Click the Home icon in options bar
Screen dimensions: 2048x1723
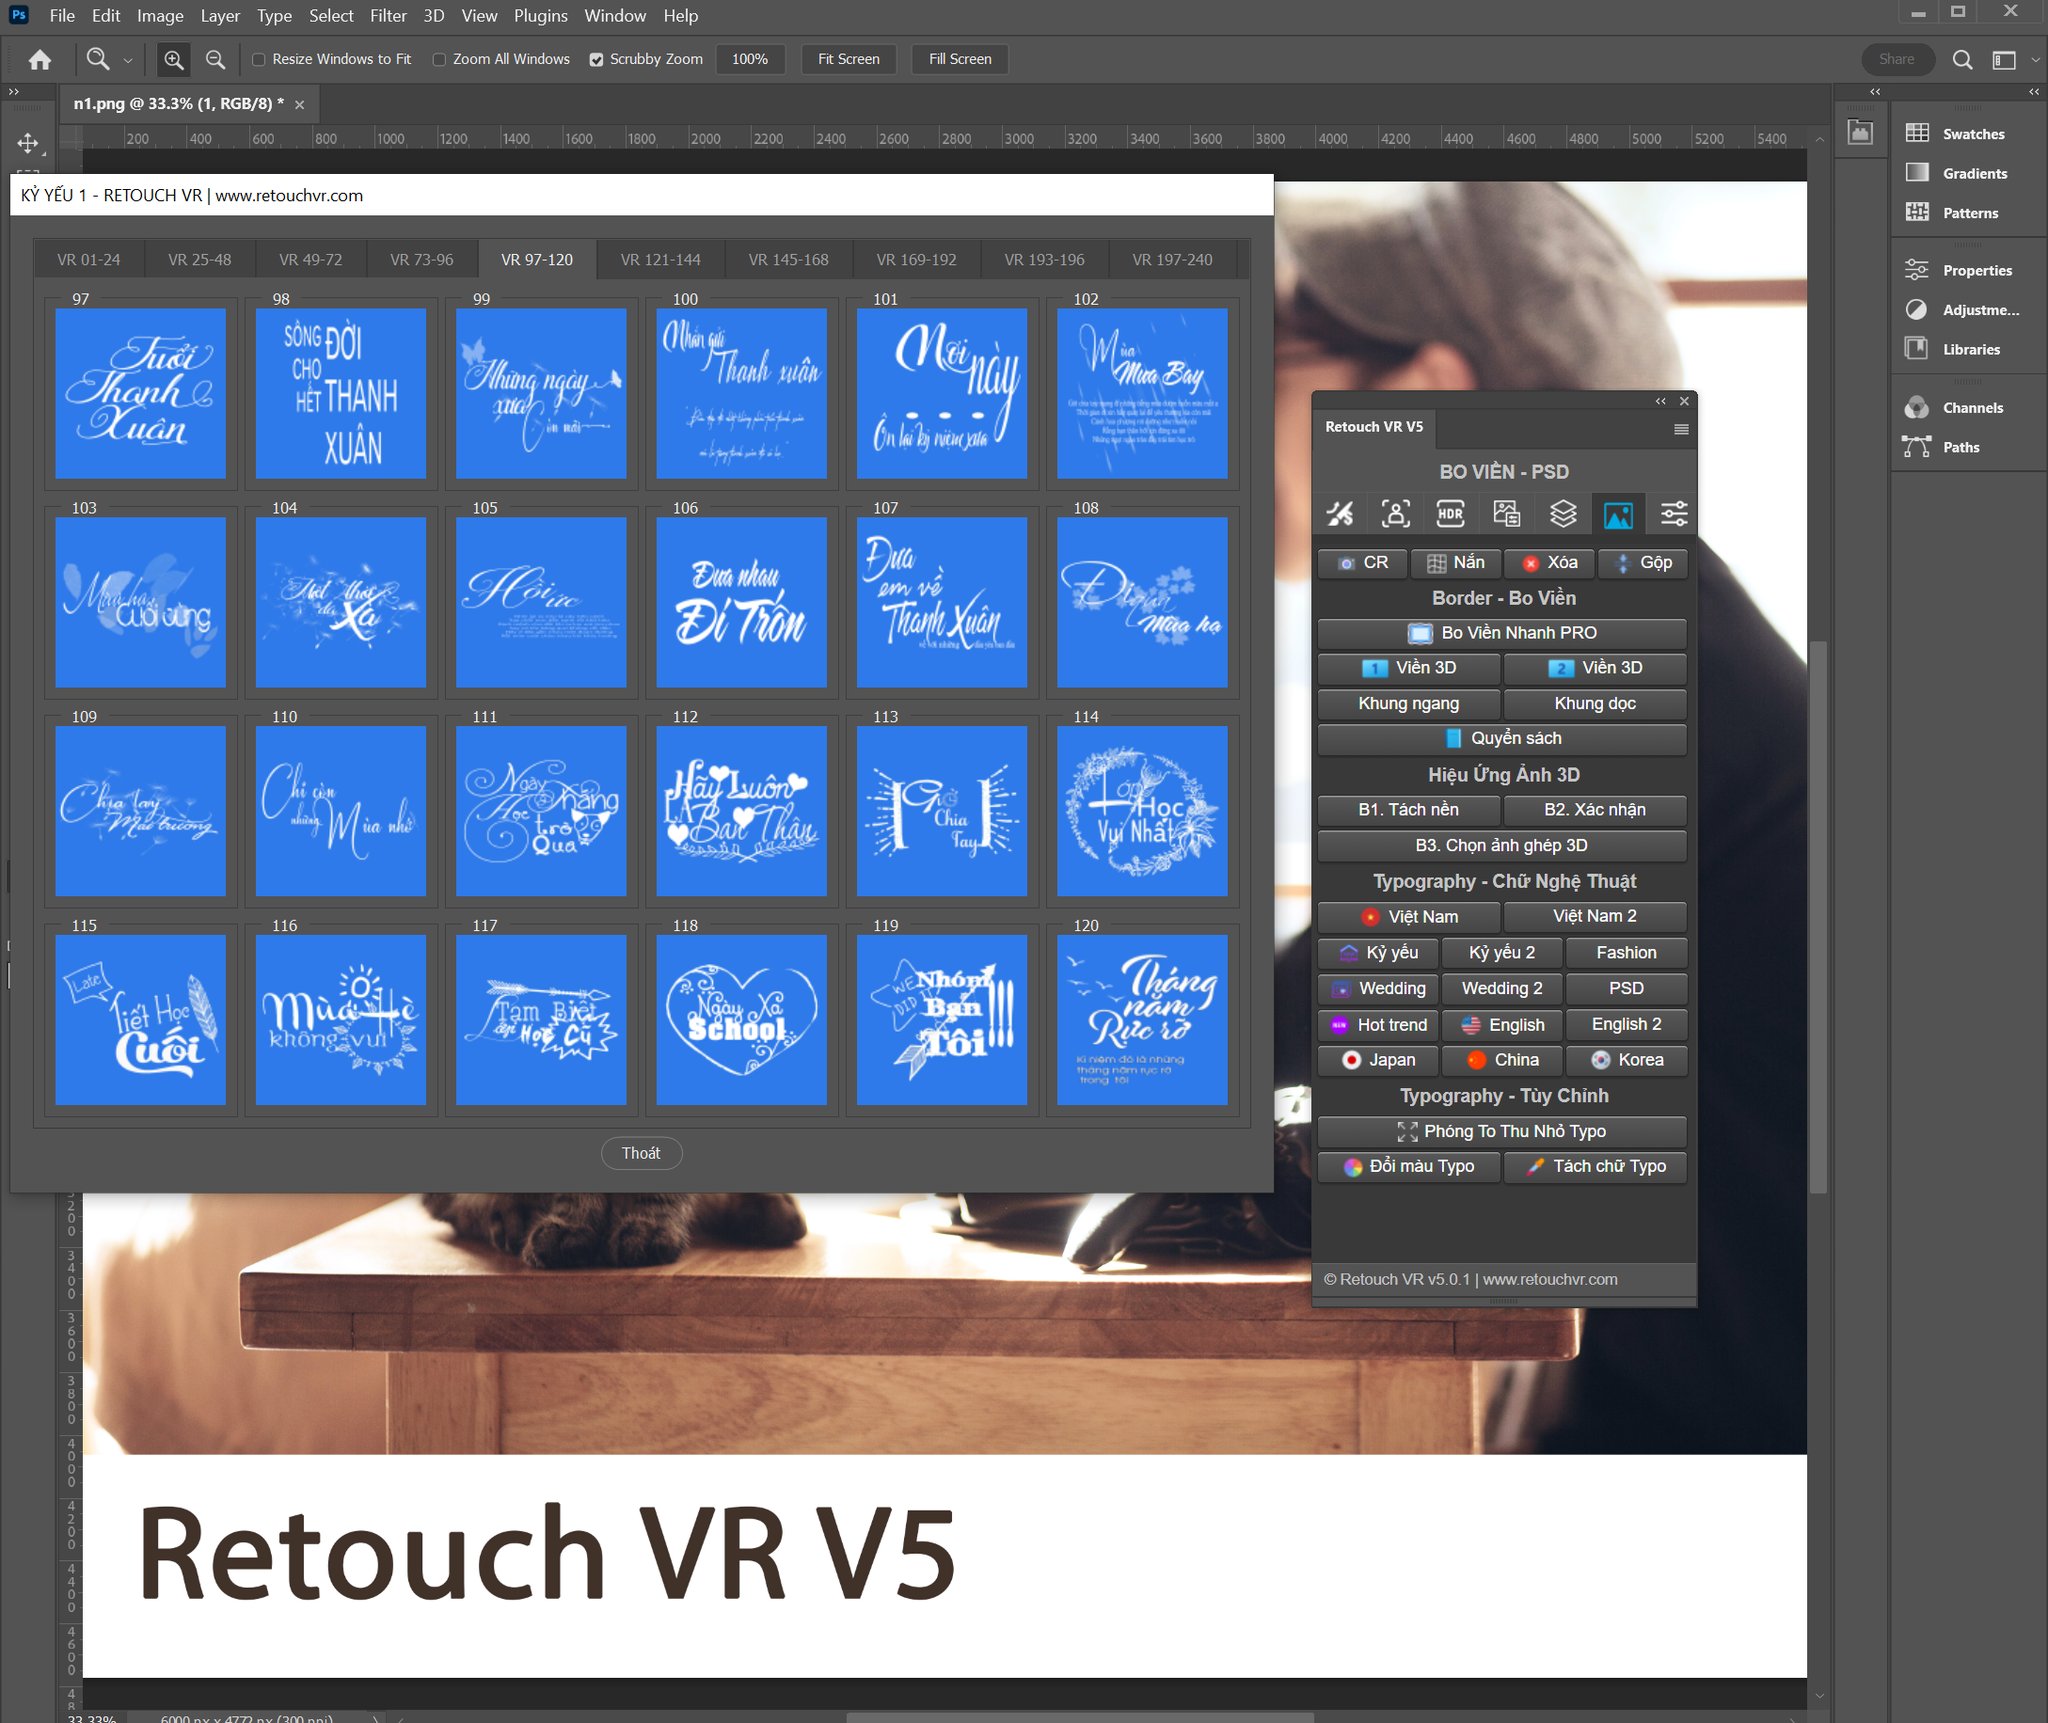pos(40,60)
